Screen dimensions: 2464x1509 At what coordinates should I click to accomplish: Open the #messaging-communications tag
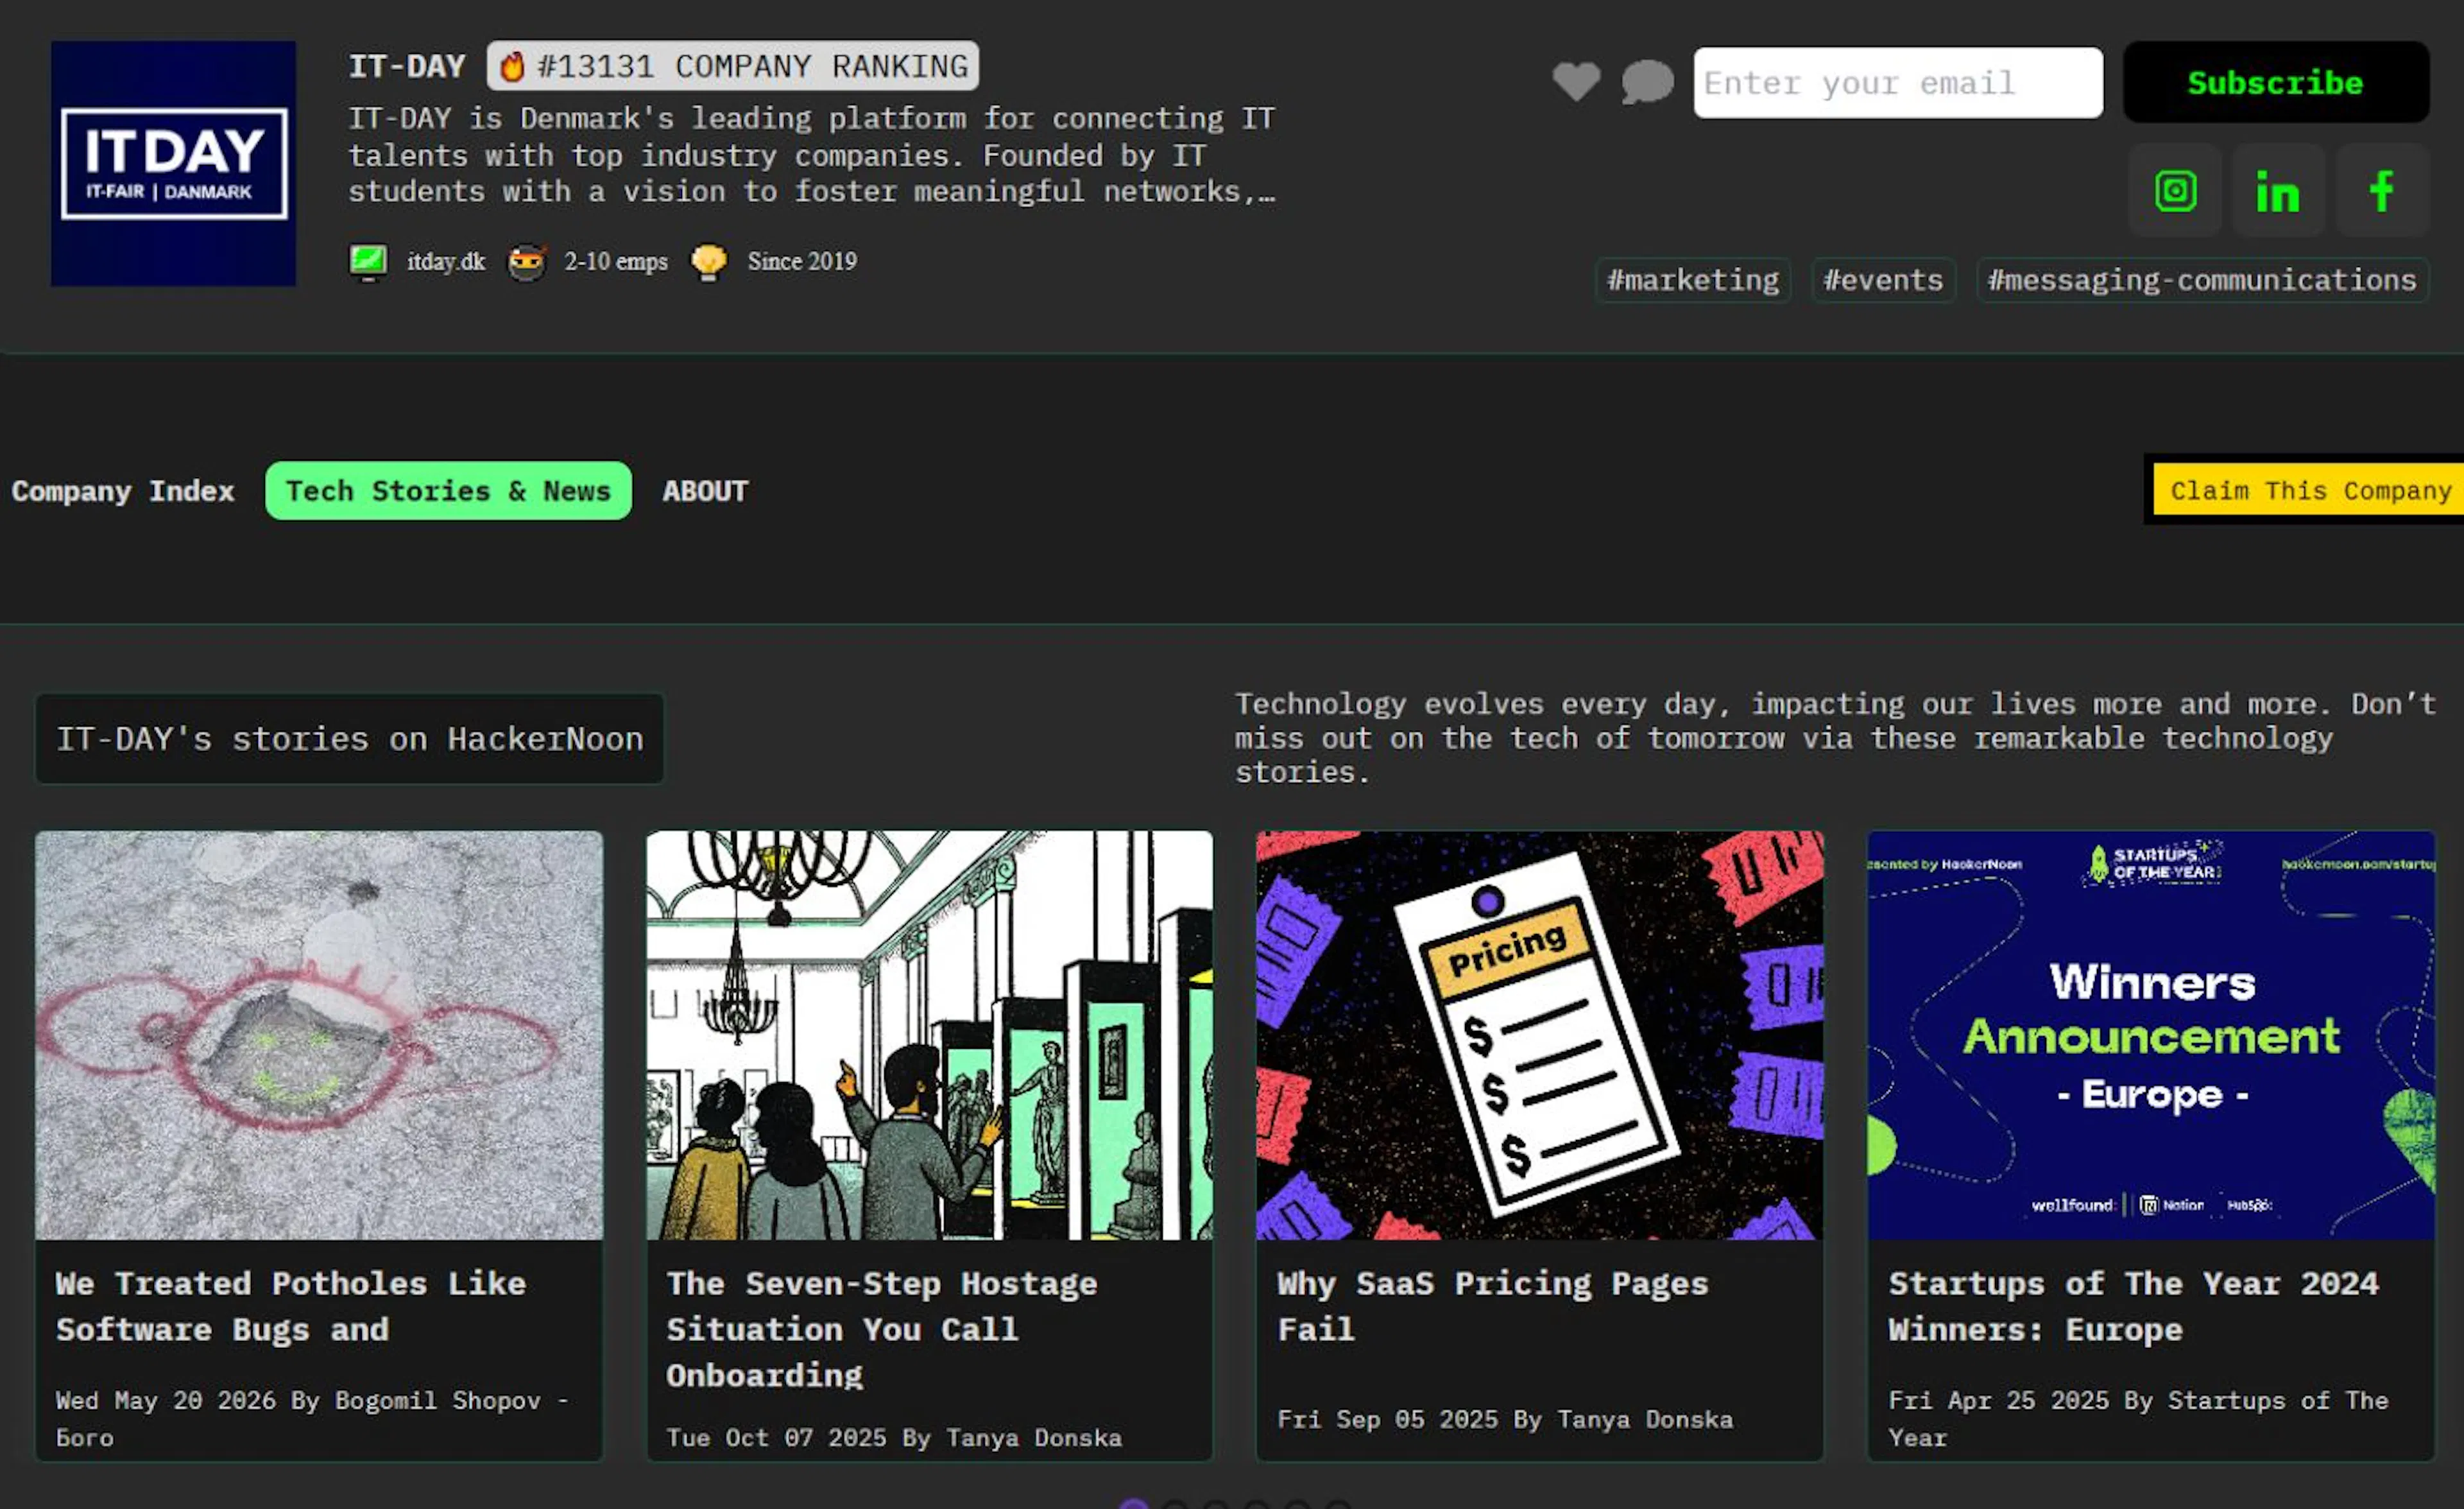(x=2202, y=280)
